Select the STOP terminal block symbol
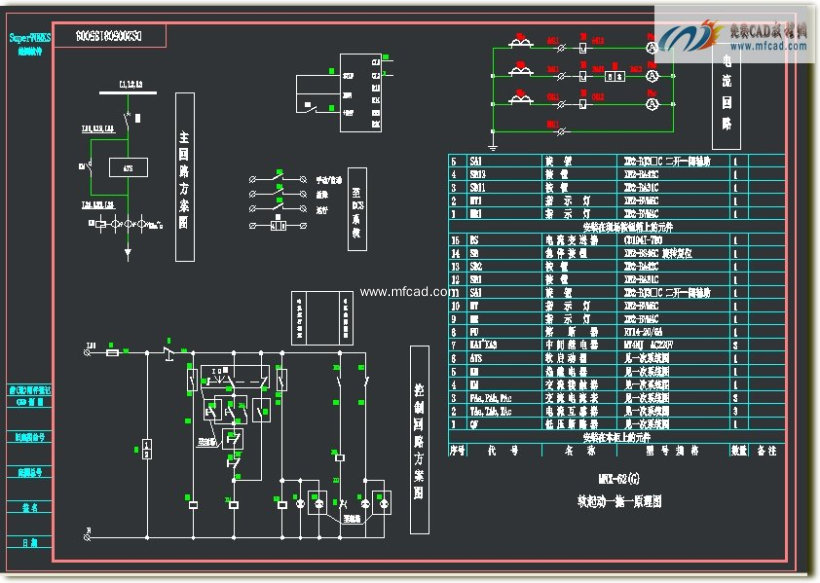 pyautogui.click(x=348, y=76)
